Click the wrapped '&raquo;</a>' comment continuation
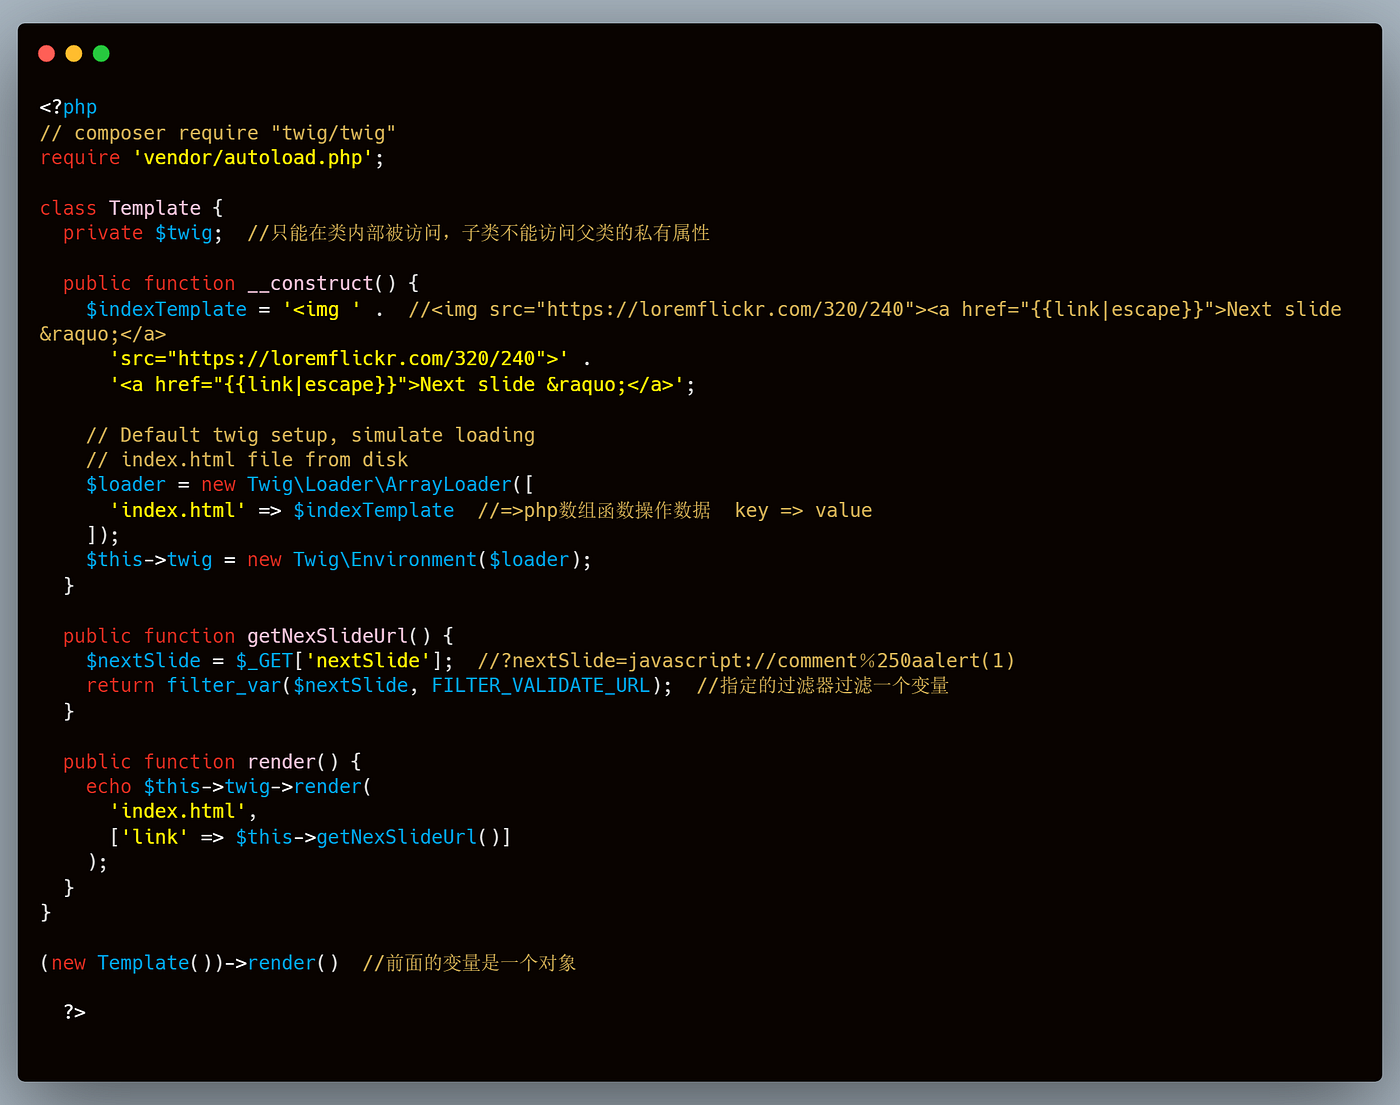This screenshot has width=1400, height=1105. click(103, 334)
